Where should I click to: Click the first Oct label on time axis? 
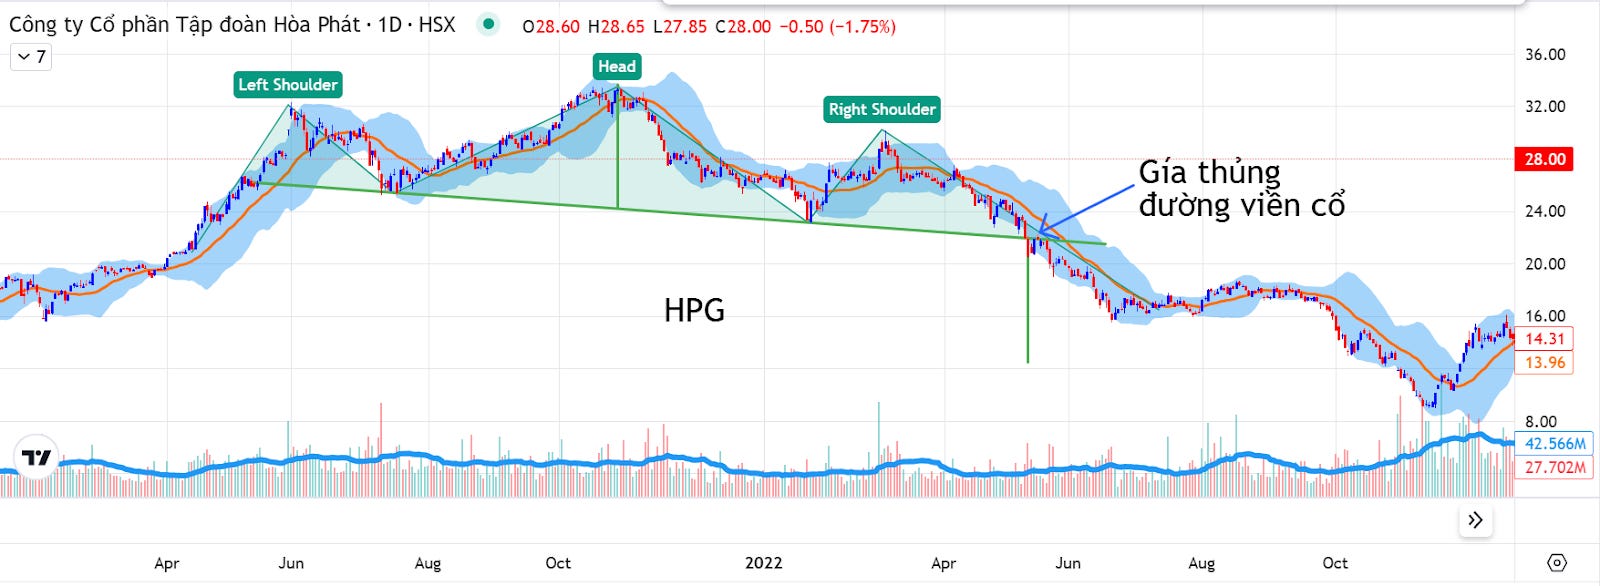558,563
